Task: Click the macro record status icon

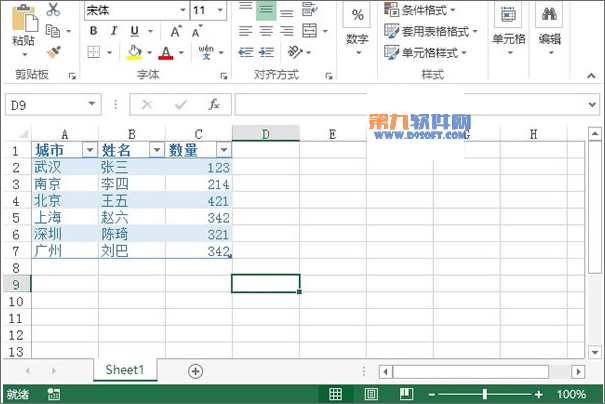Action: pyautogui.click(x=54, y=394)
